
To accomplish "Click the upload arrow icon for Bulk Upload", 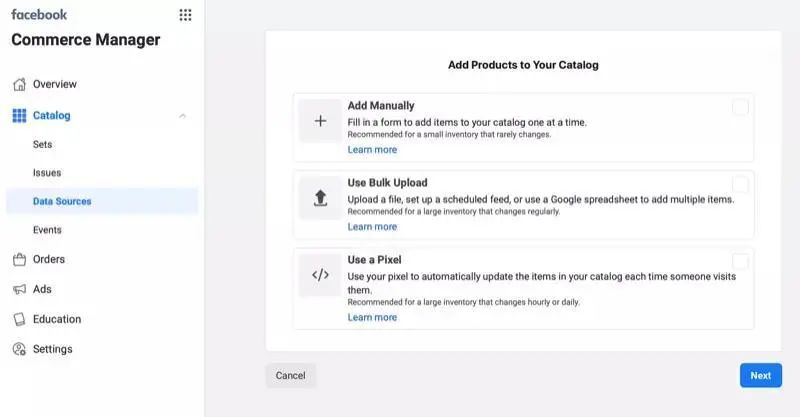I will [x=320, y=198].
